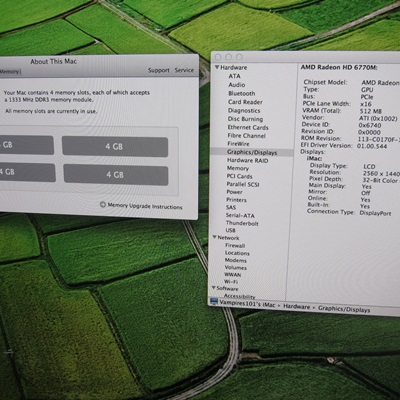The image size is (400, 400).
Task: Collapse the Hardware section triangle
Action: tap(217, 67)
